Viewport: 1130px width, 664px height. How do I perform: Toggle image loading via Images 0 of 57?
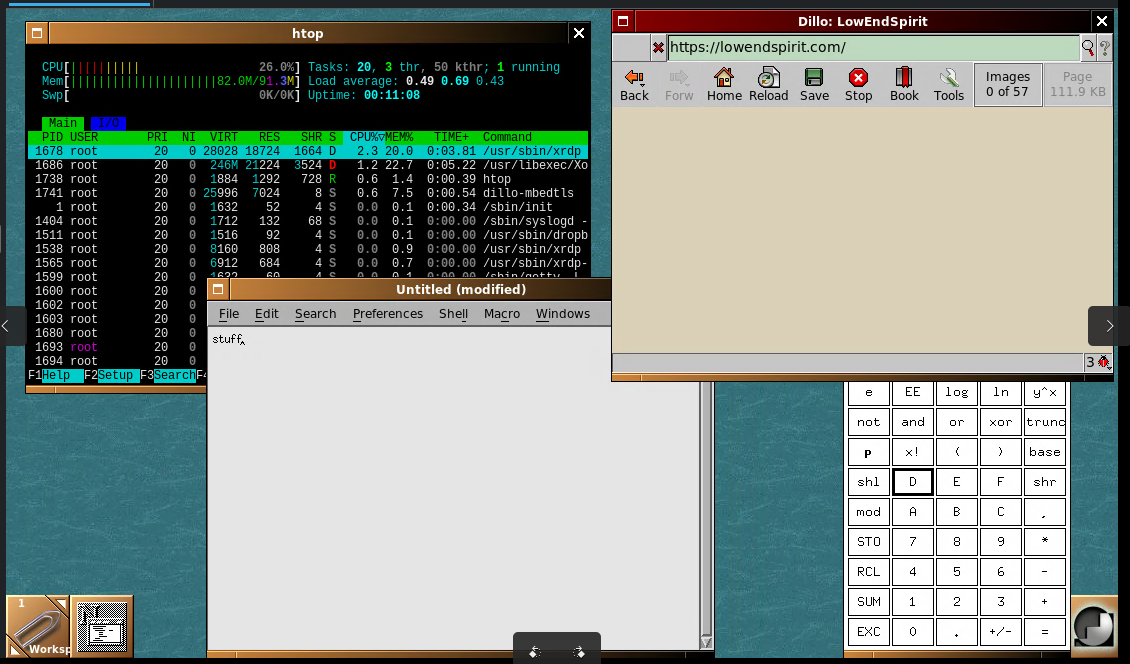point(1007,84)
